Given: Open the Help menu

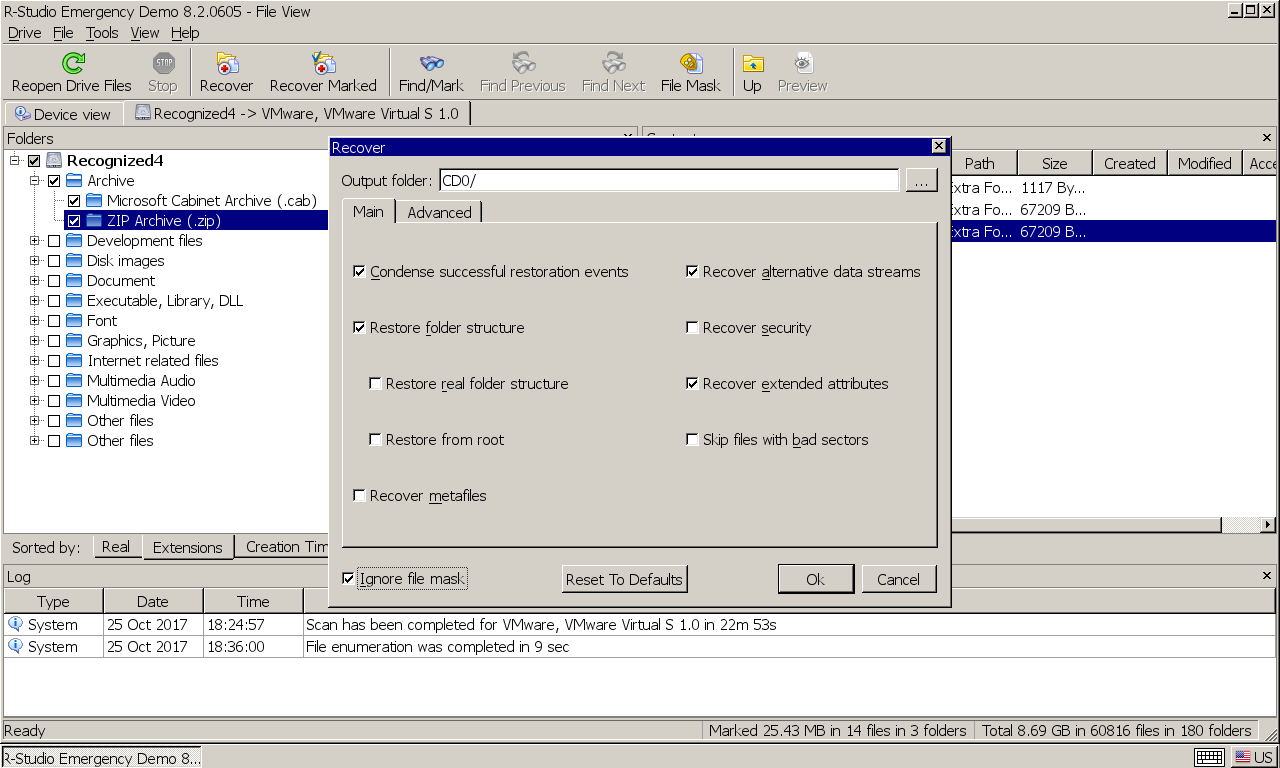Looking at the screenshot, I should tap(185, 33).
